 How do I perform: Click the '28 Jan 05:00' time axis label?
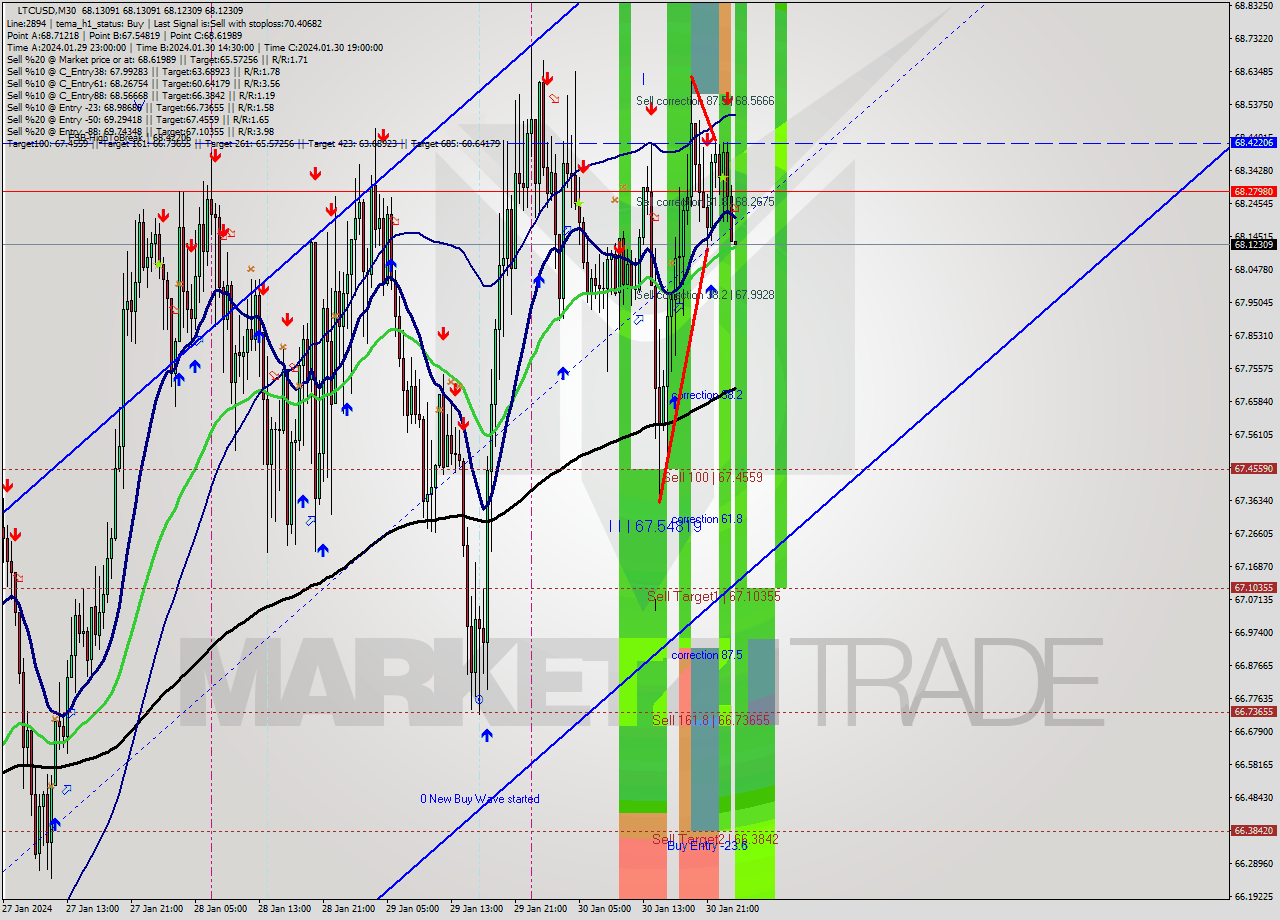coord(221,909)
